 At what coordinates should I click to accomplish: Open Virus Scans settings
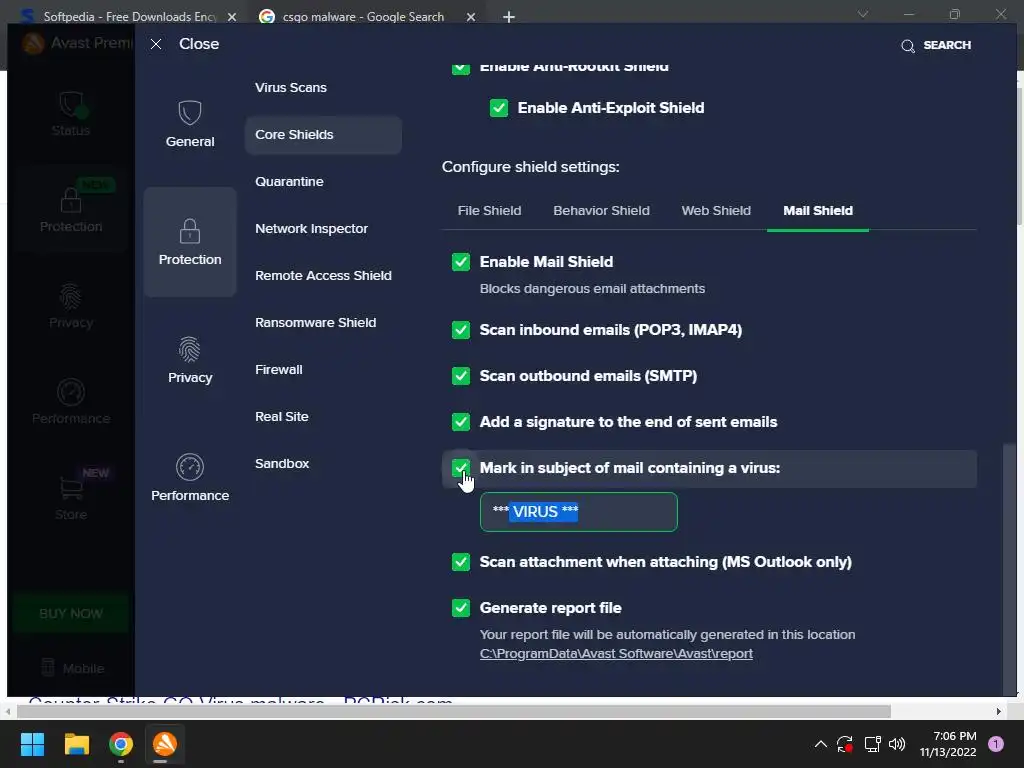click(x=291, y=88)
